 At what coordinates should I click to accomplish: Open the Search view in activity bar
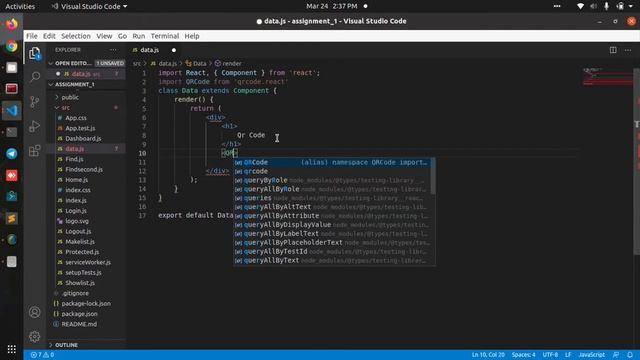pos(35,77)
